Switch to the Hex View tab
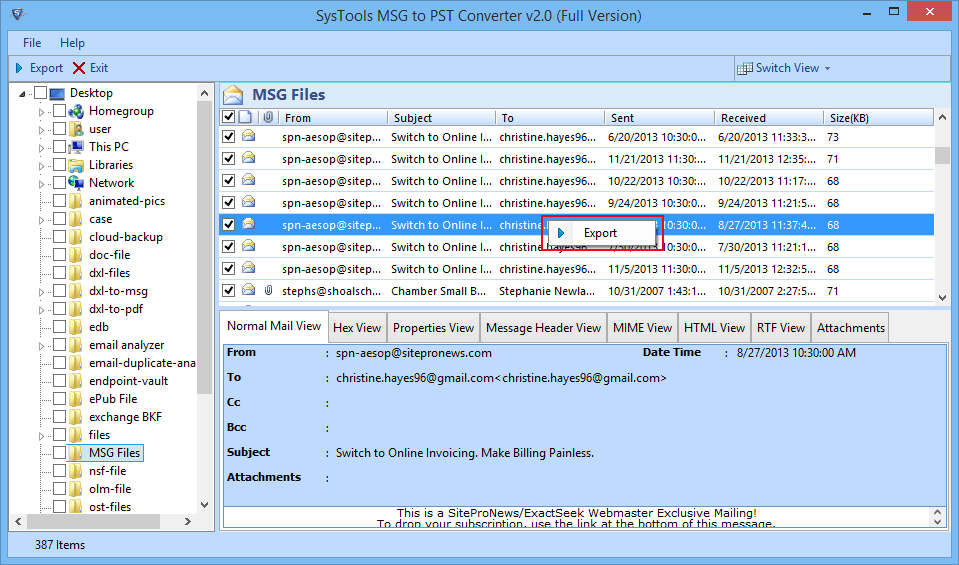959x565 pixels. tap(357, 328)
